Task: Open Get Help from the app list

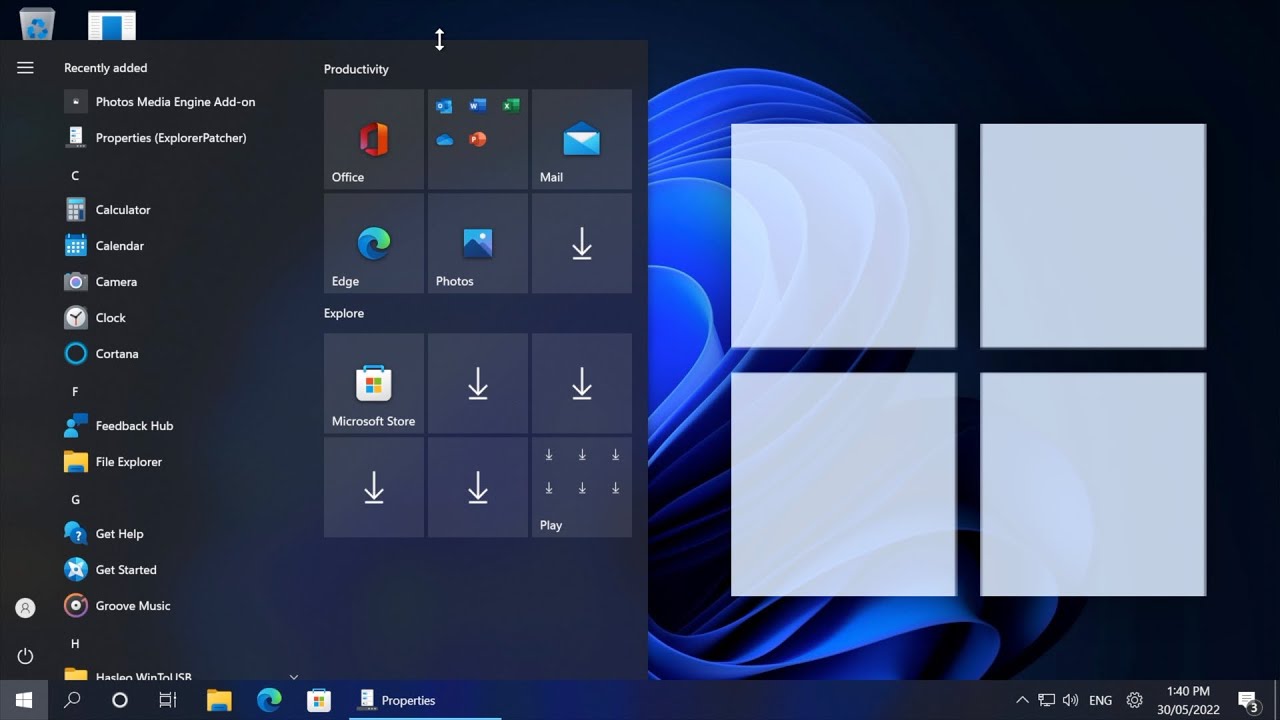Action: [x=182, y=534]
